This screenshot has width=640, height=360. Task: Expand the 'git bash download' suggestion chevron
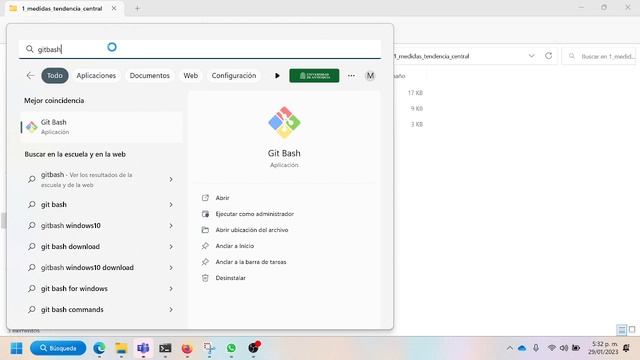click(x=171, y=247)
